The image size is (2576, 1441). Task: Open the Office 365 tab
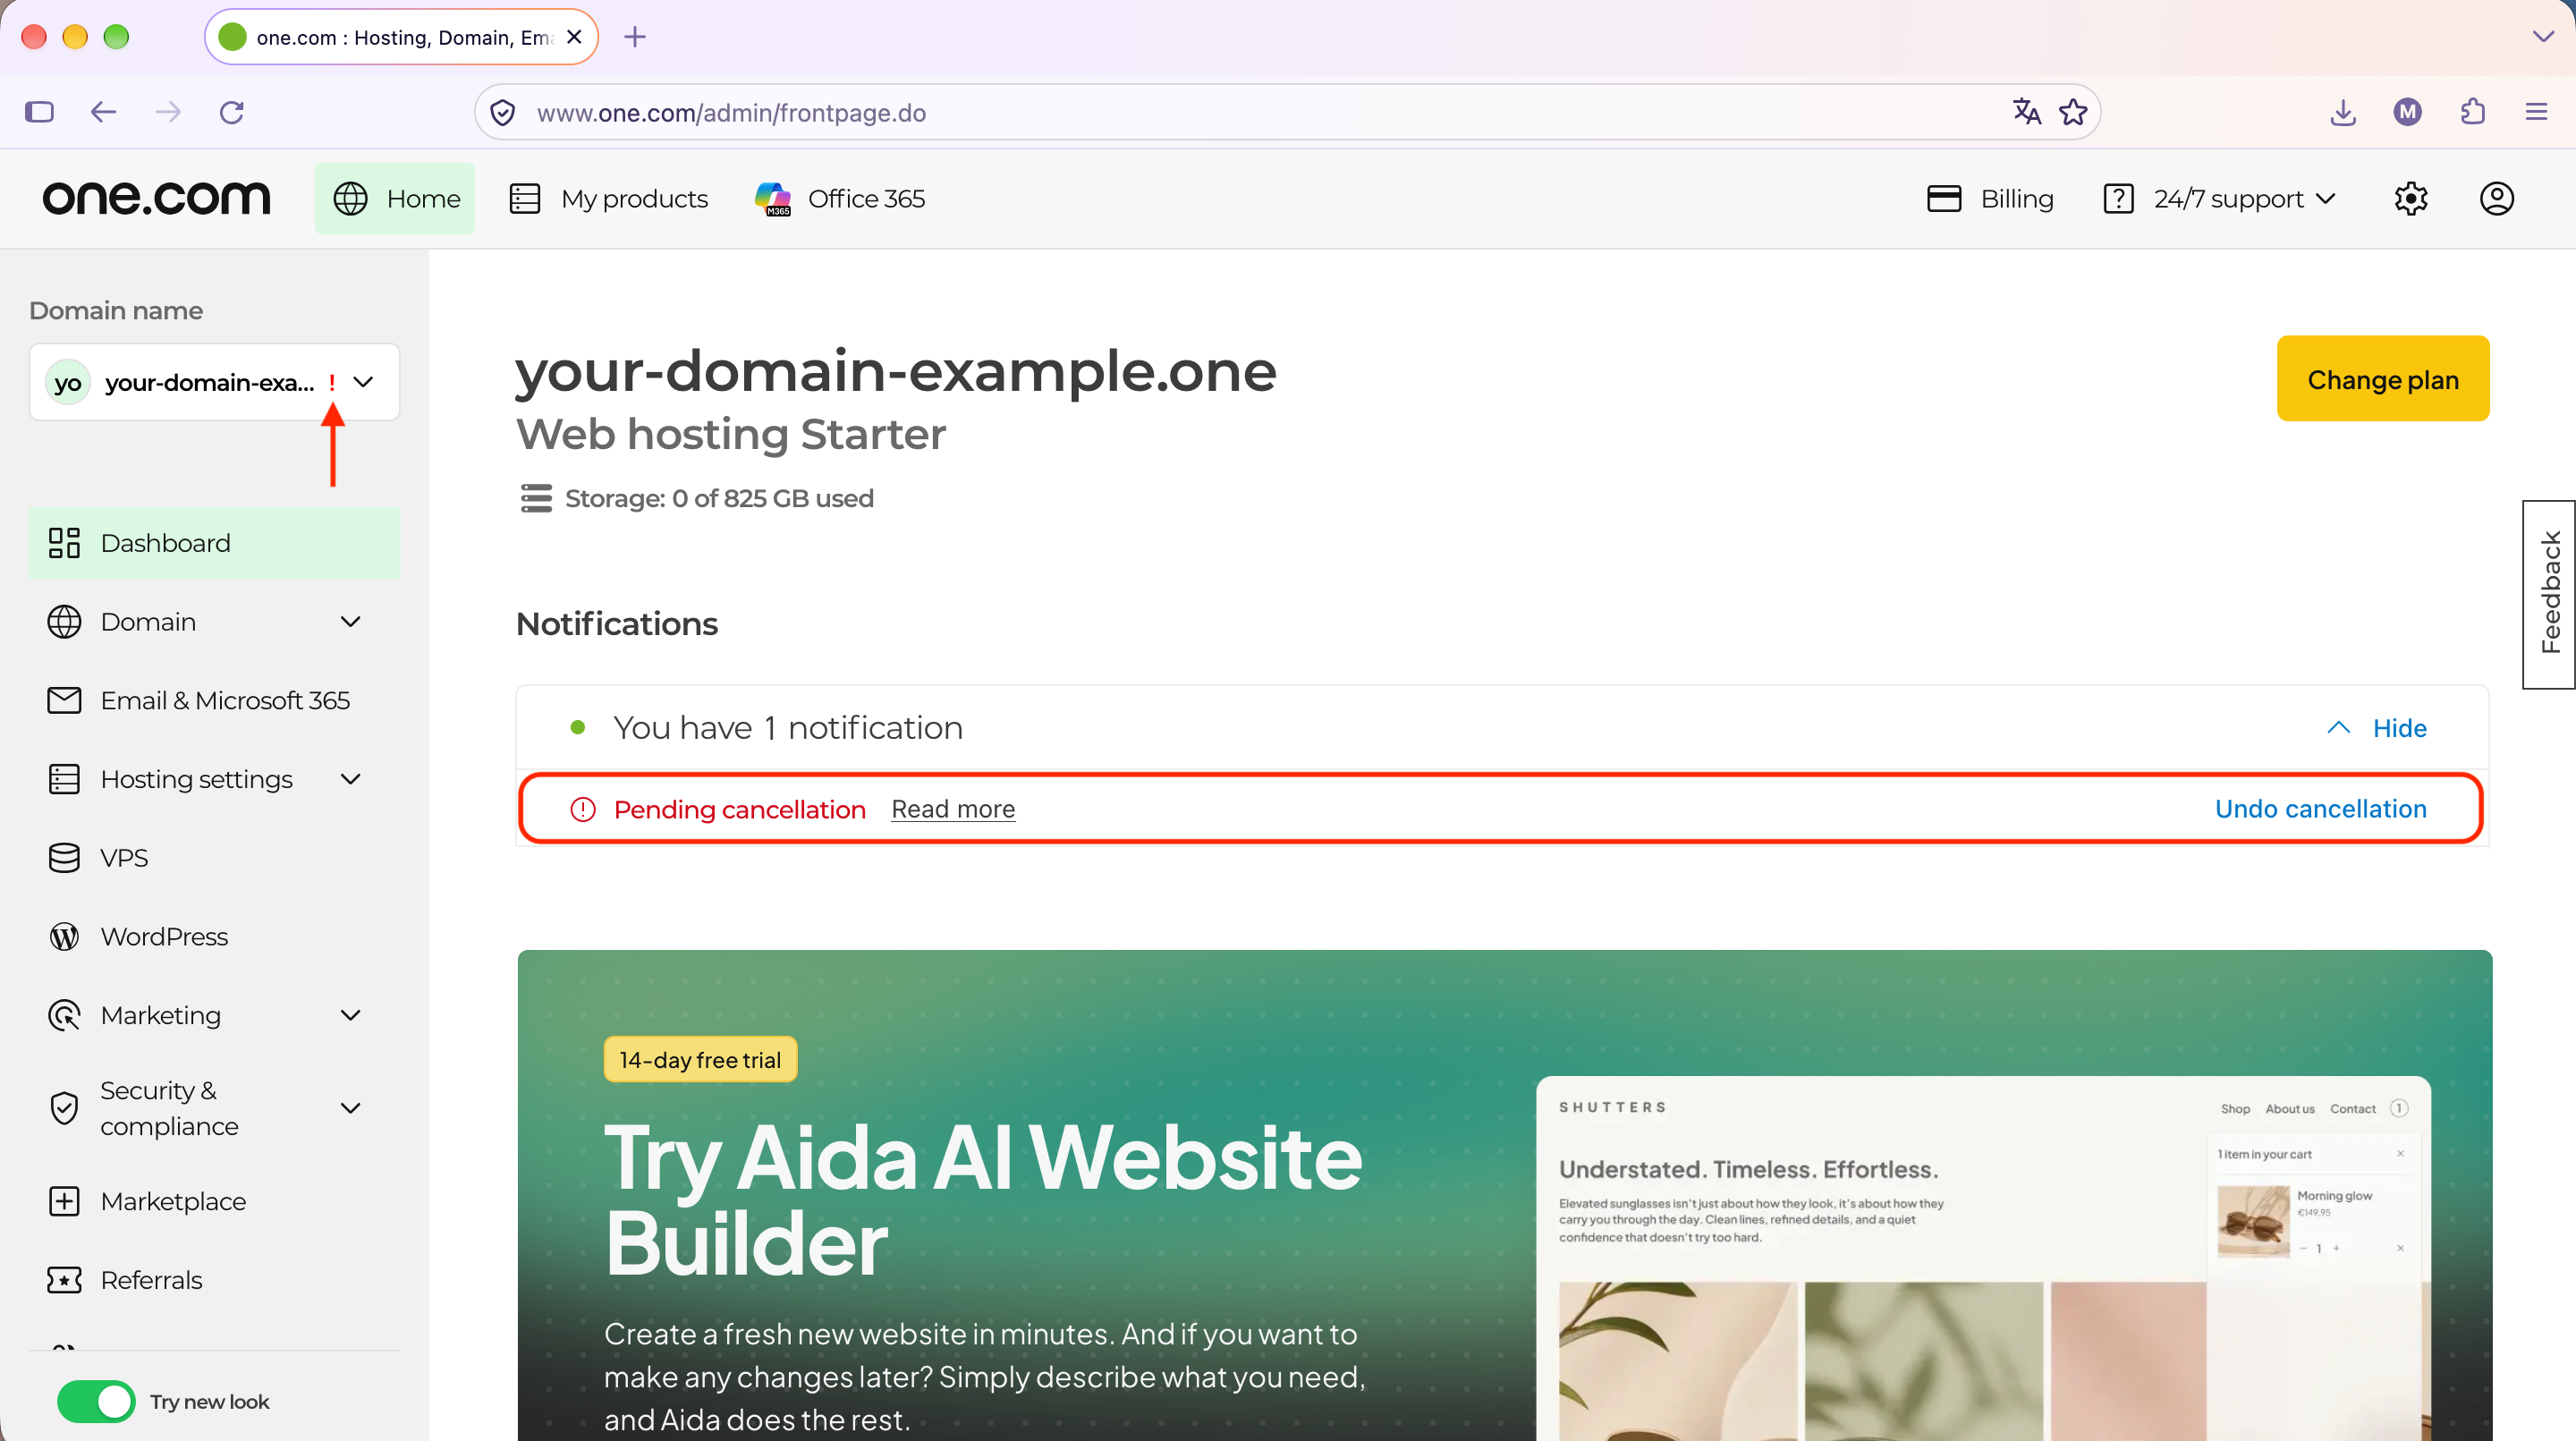[840, 199]
